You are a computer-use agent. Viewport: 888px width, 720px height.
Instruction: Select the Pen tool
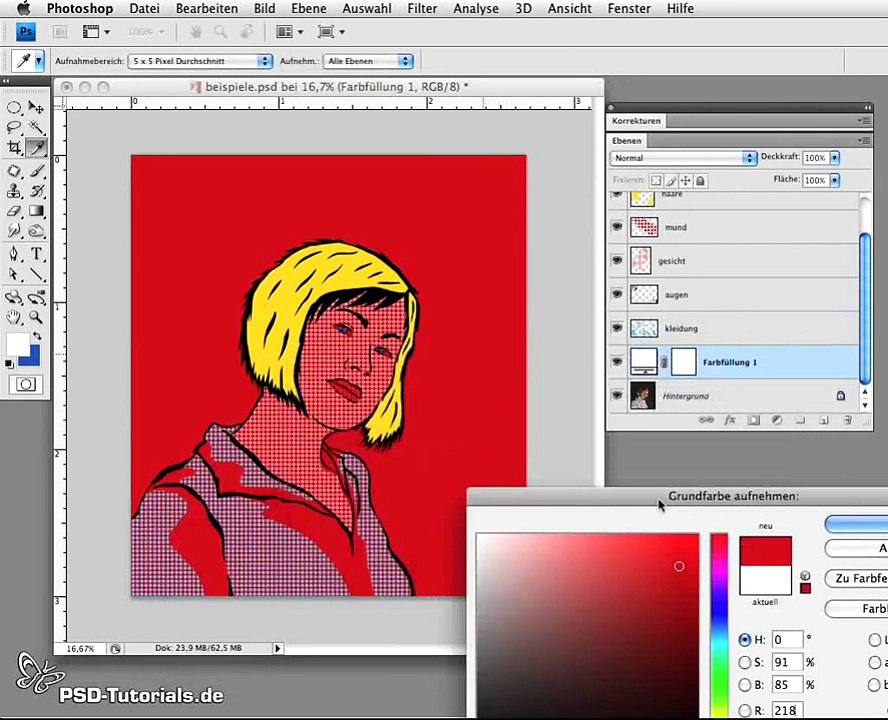[x=14, y=254]
